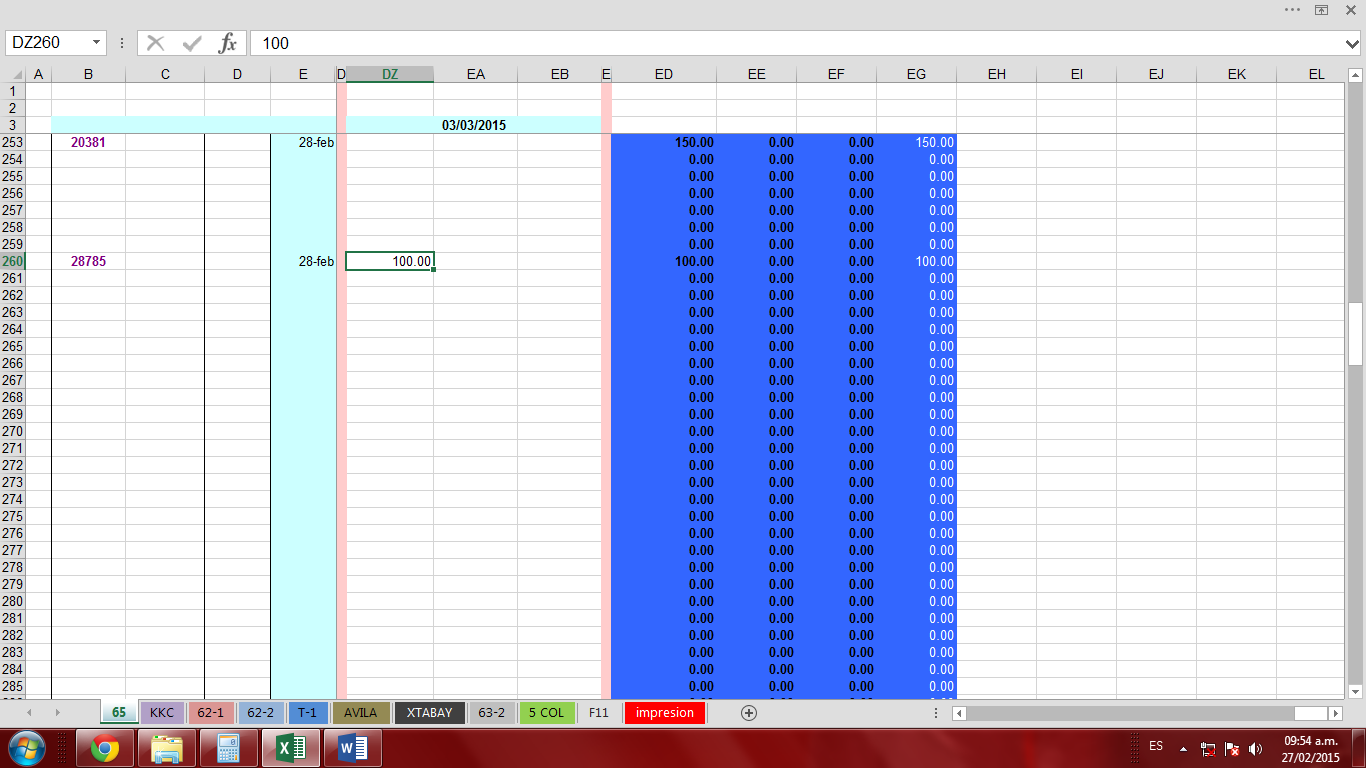Select row 253 header
The image size is (1366, 768).
[x=12, y=142]
